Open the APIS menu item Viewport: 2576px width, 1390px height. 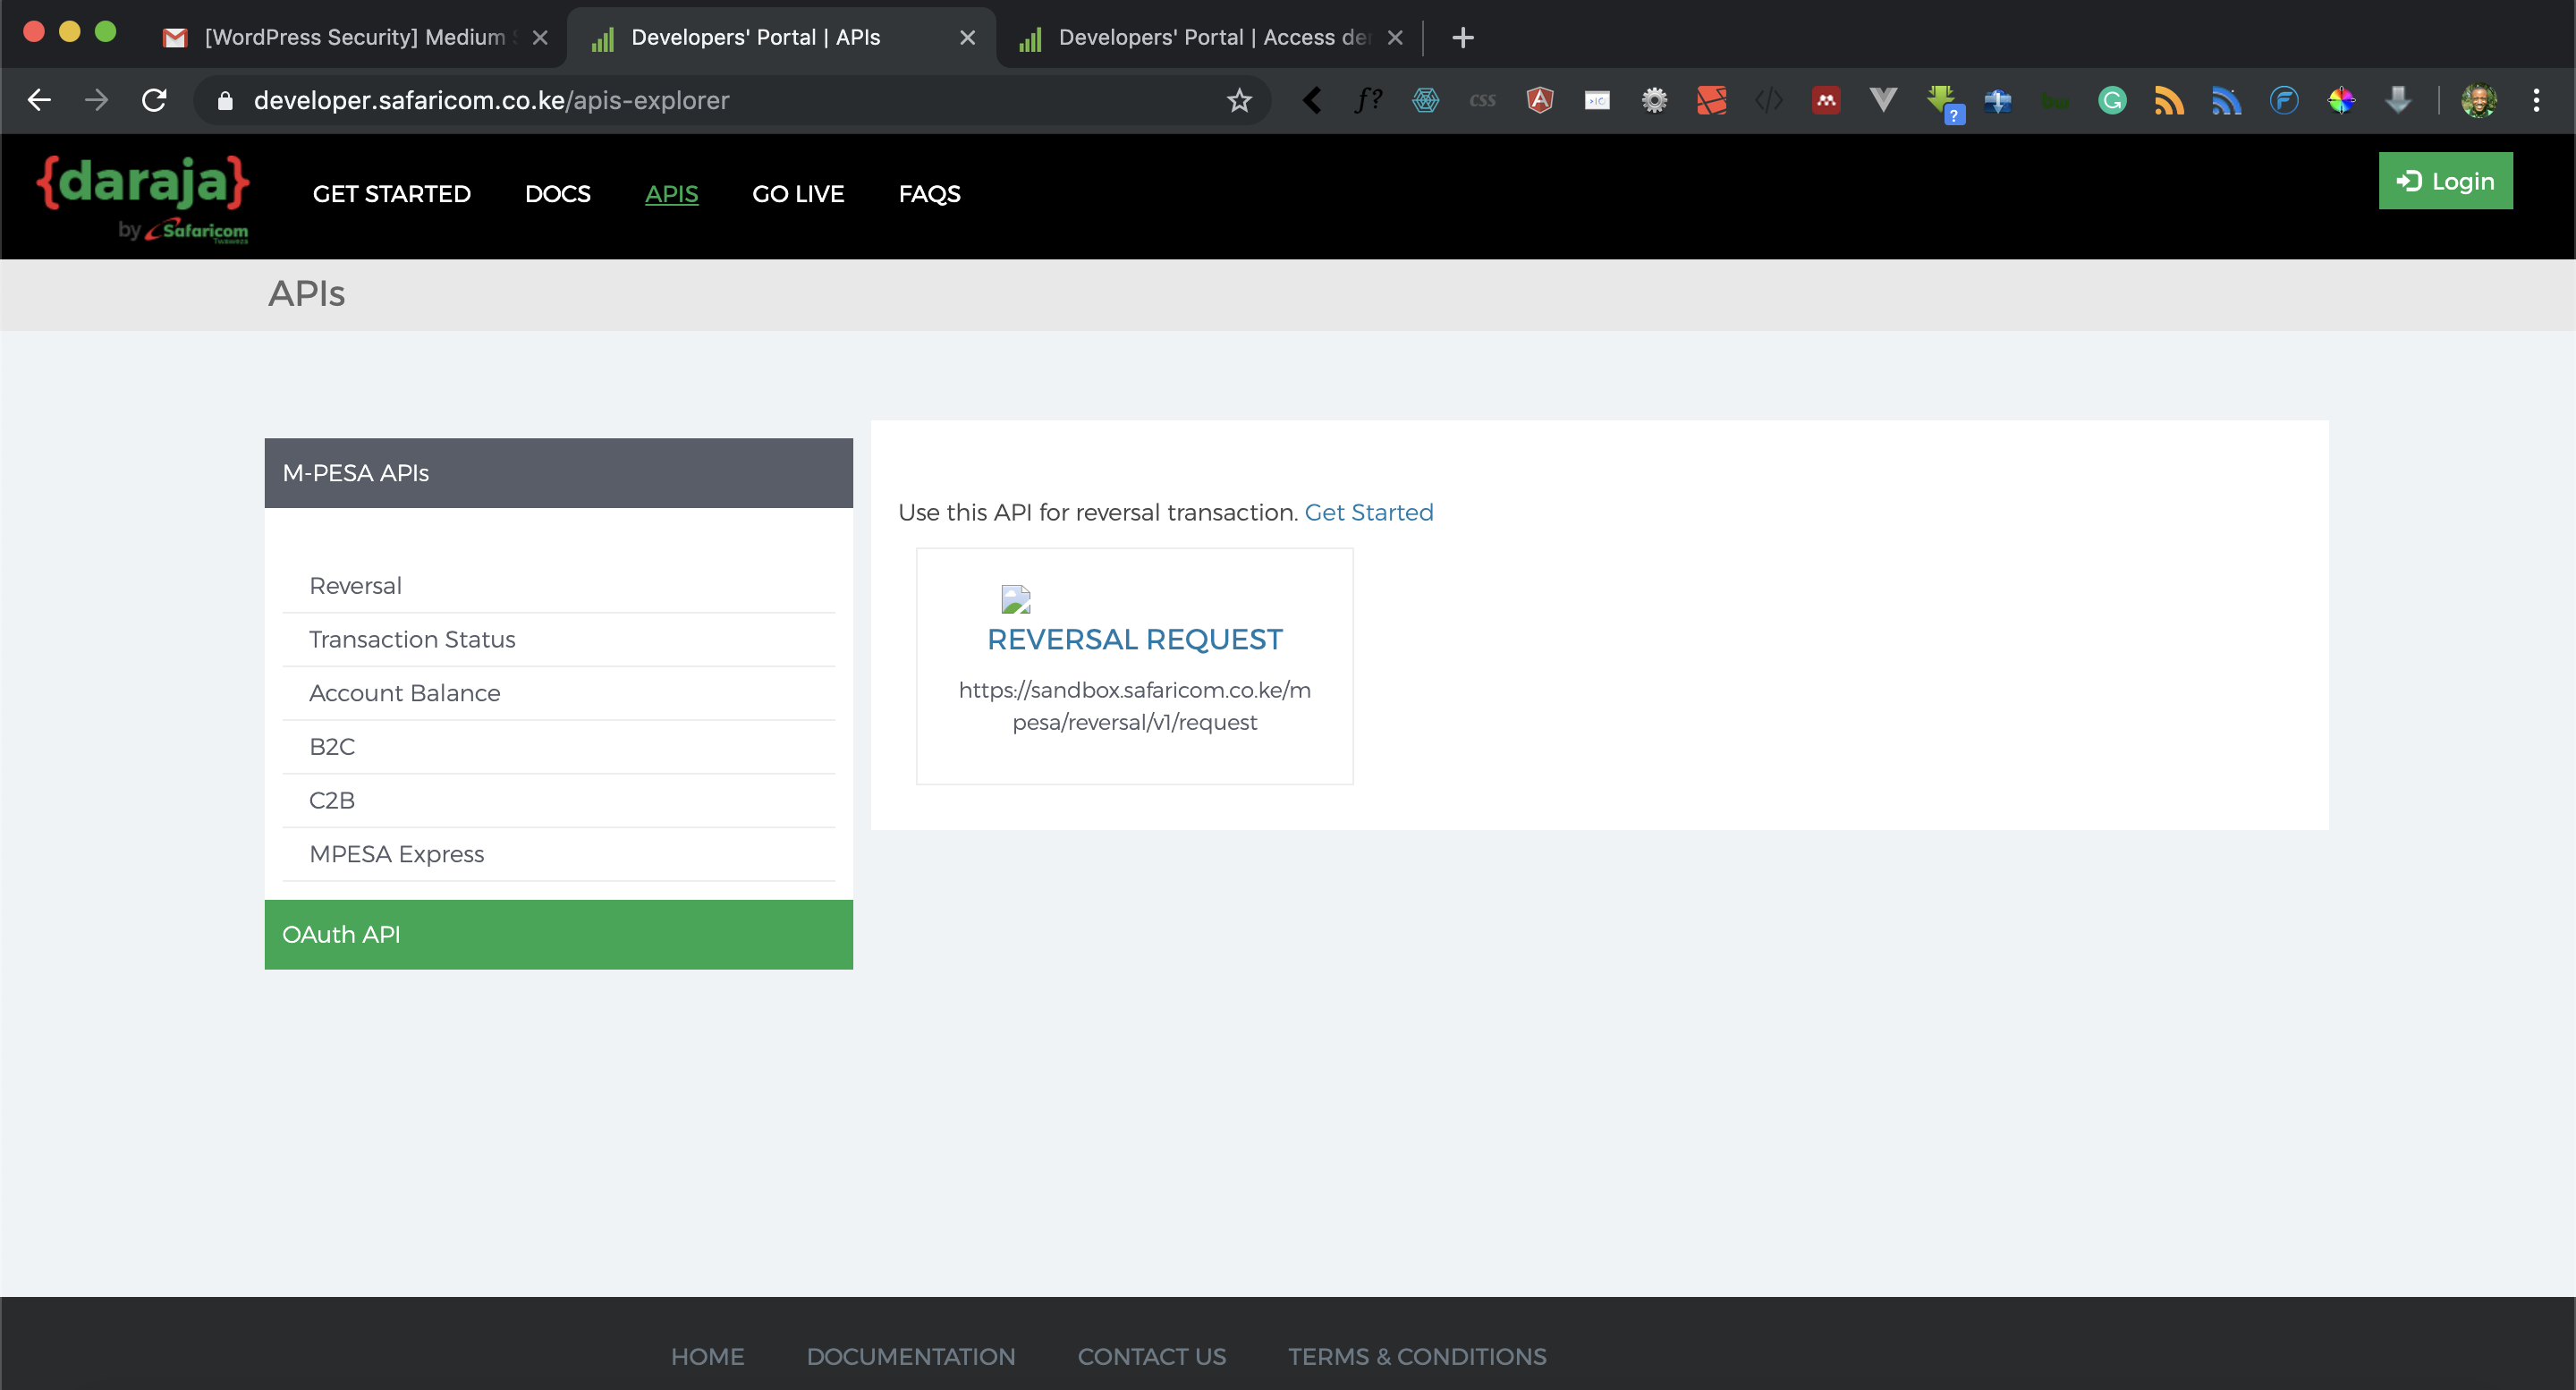671,194
